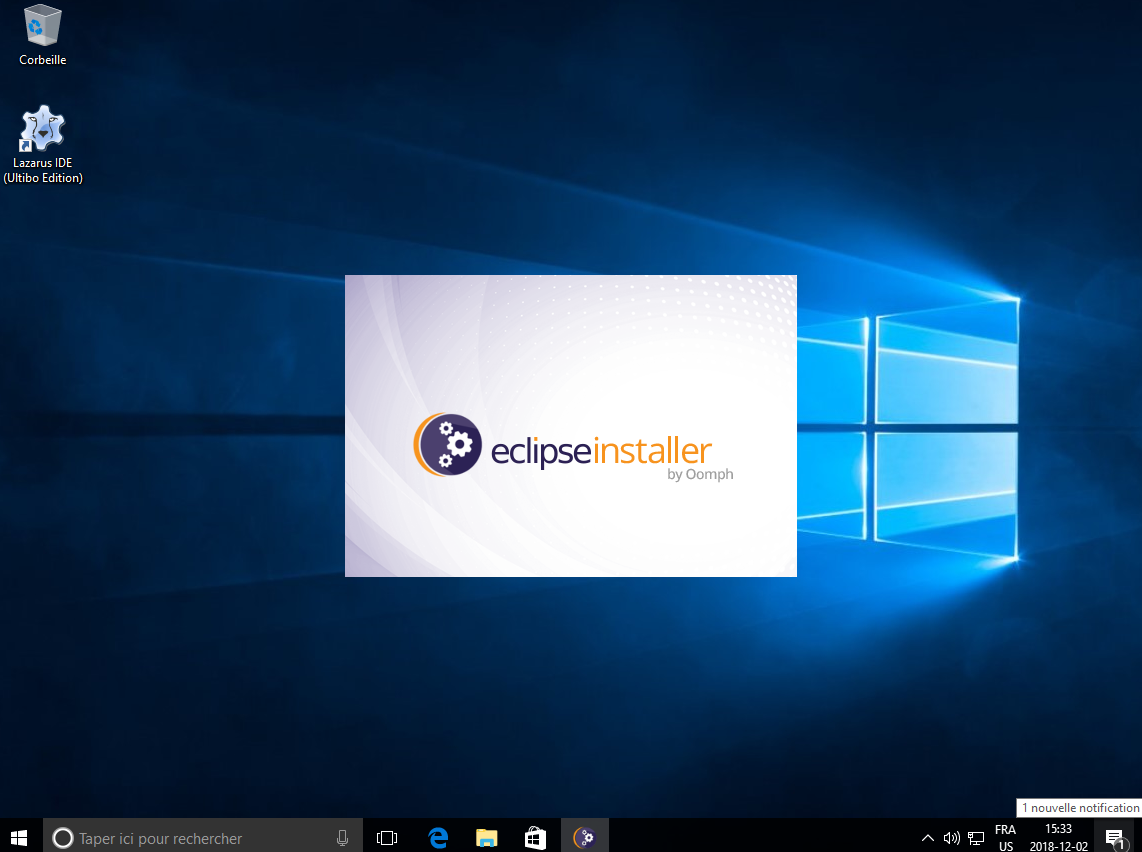Image resolution: width=1142 pixels, height=852 pixels.
Task: Open the Microsoft Store taskbar icon
Action: tap(535, 837)
